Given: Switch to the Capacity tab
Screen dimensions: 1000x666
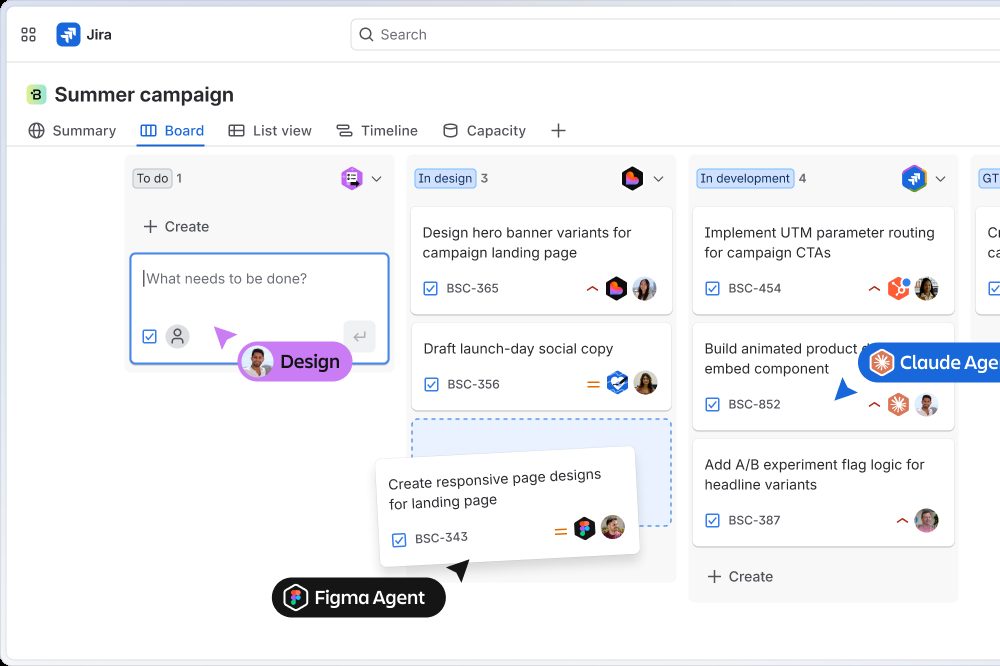Looking at the screenshot, I should click(484, 131).
